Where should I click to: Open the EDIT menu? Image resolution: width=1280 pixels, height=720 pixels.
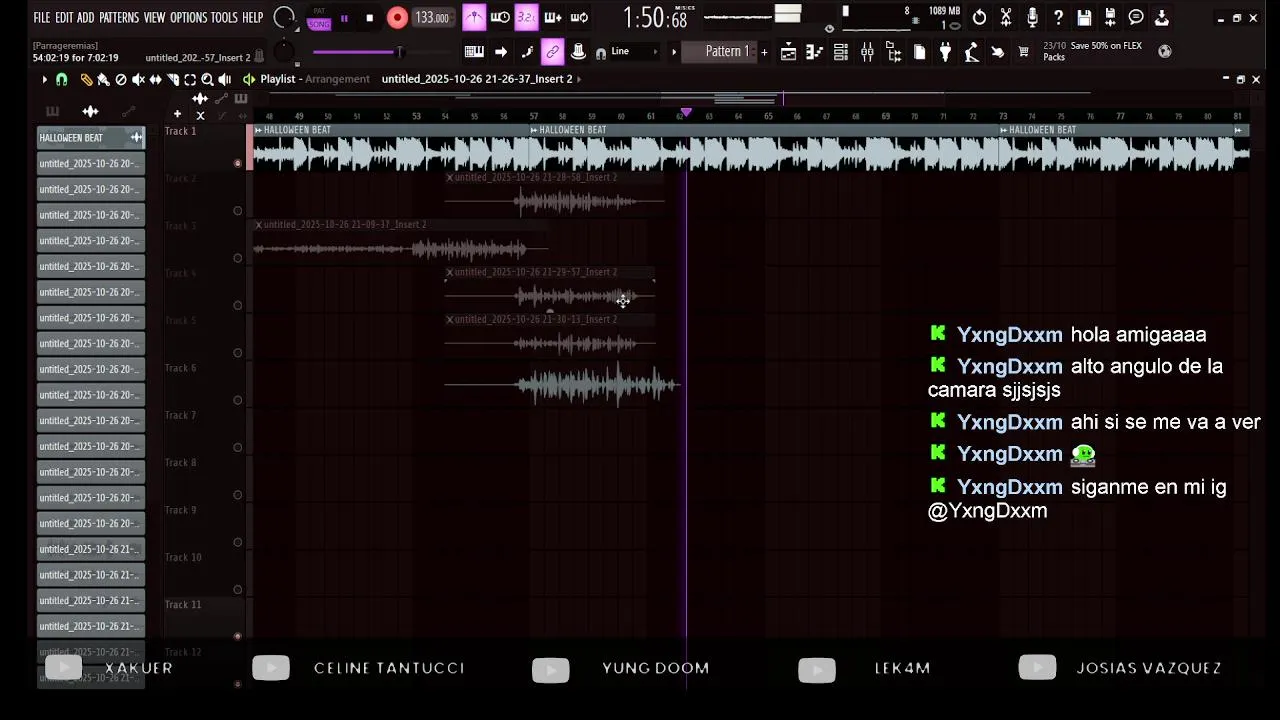click(x=64, y=18)
